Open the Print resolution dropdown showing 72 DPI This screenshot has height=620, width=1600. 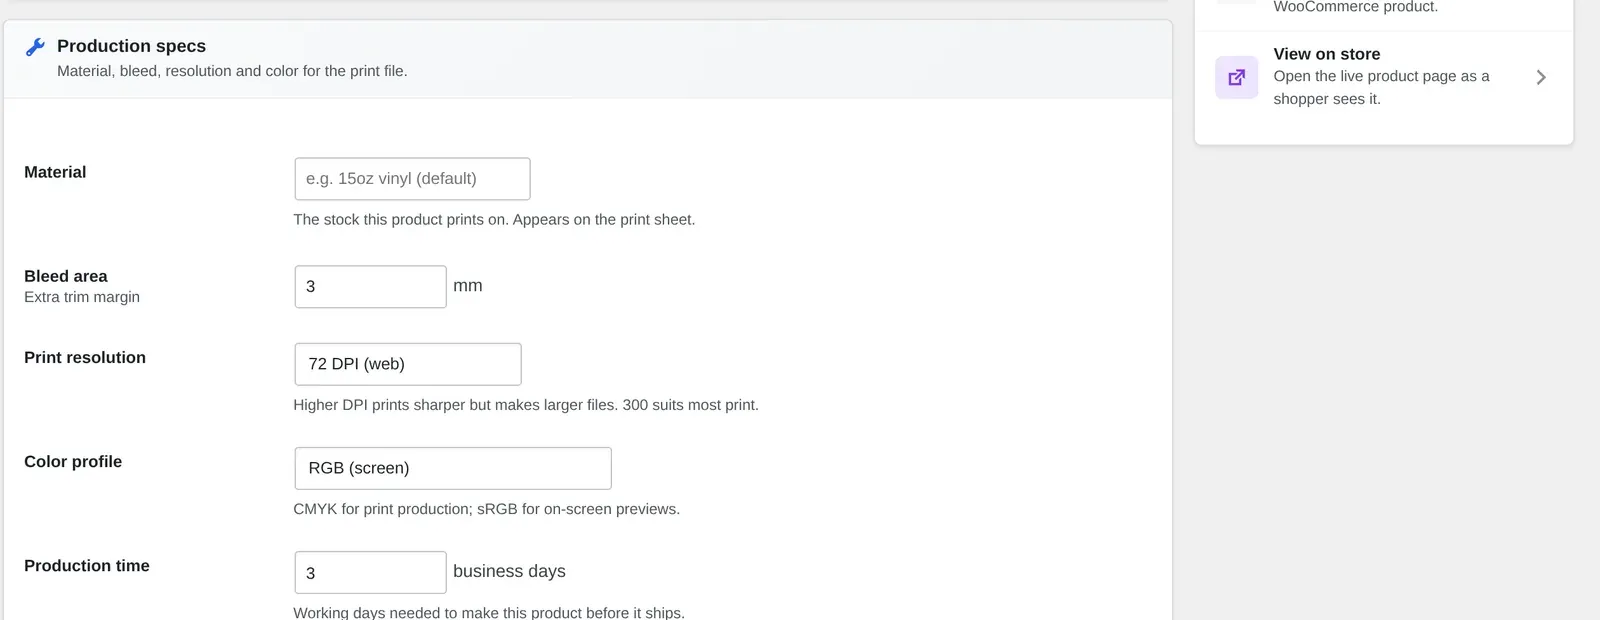point(408,364)
